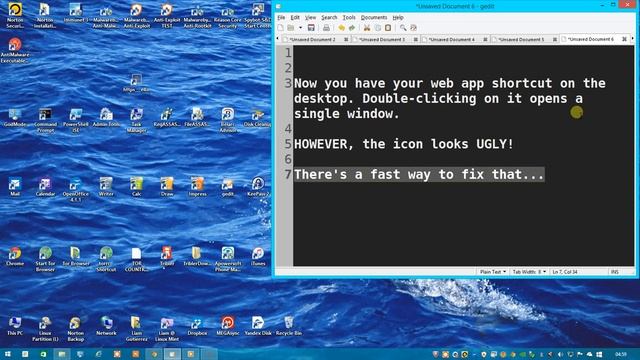Select the Writer desktop icon
The height and width of the screenshot is (360, 640).
[x=106, y=187]
